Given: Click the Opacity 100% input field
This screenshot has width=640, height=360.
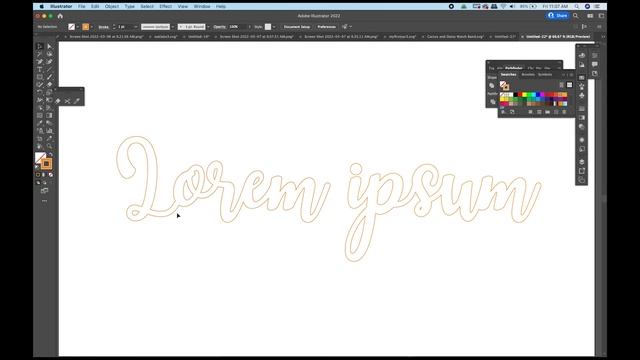Looking at the screenshot, I should click(x=237, y=27).
